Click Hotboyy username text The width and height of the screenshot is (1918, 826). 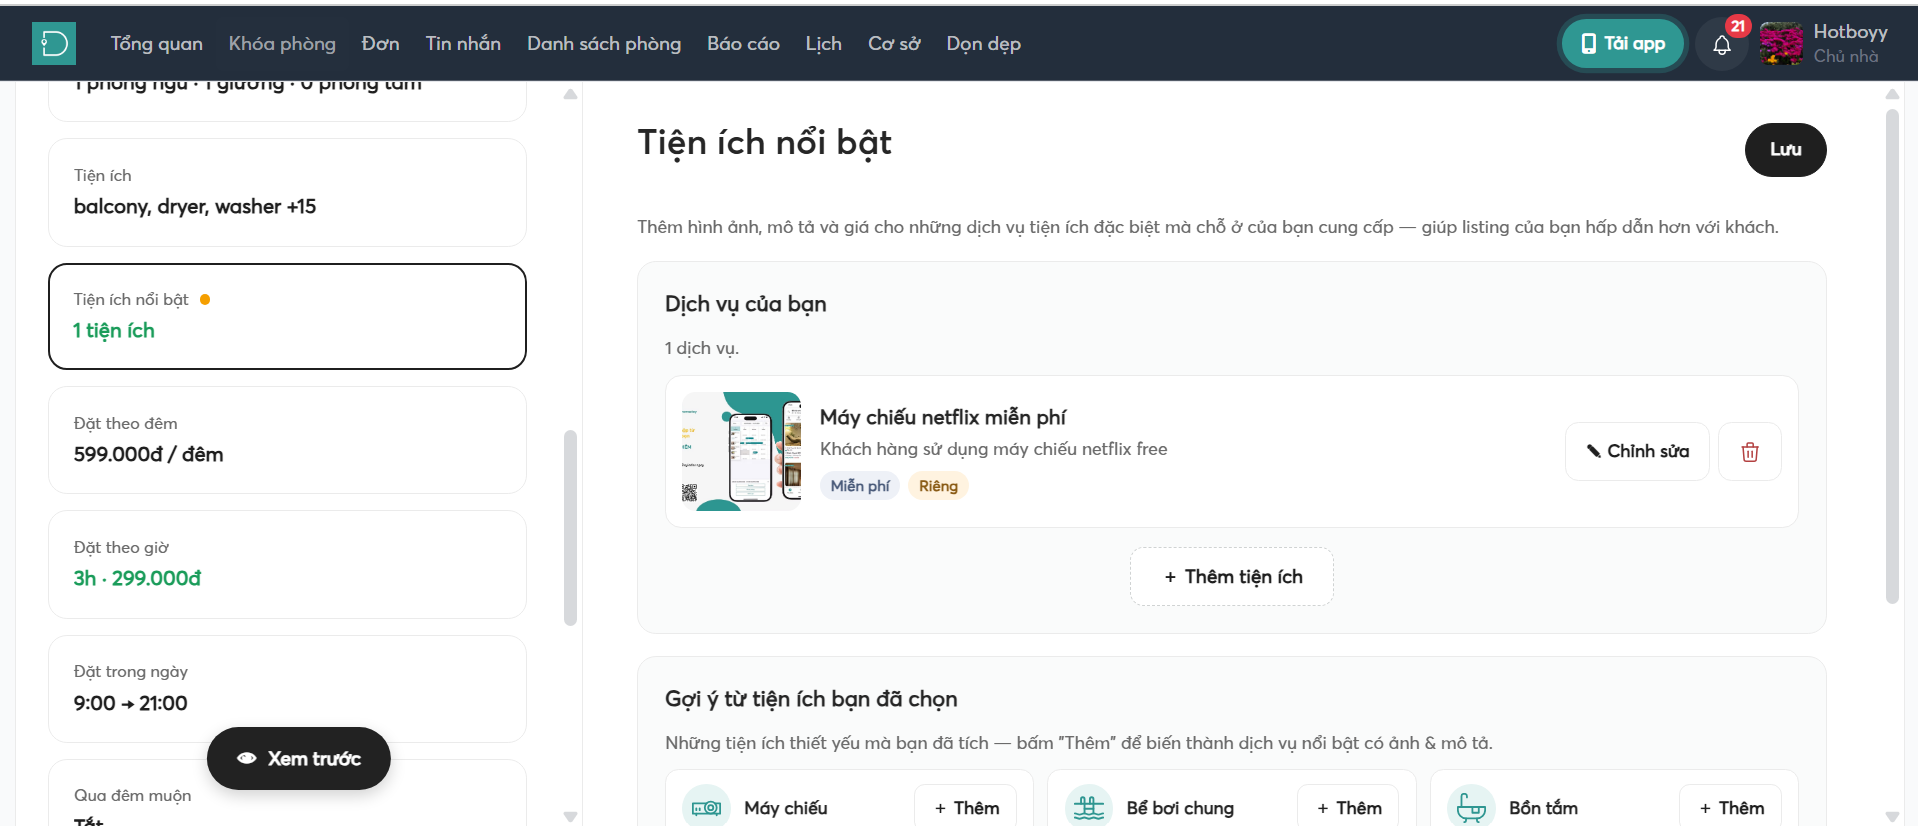tap(1850, 32)
